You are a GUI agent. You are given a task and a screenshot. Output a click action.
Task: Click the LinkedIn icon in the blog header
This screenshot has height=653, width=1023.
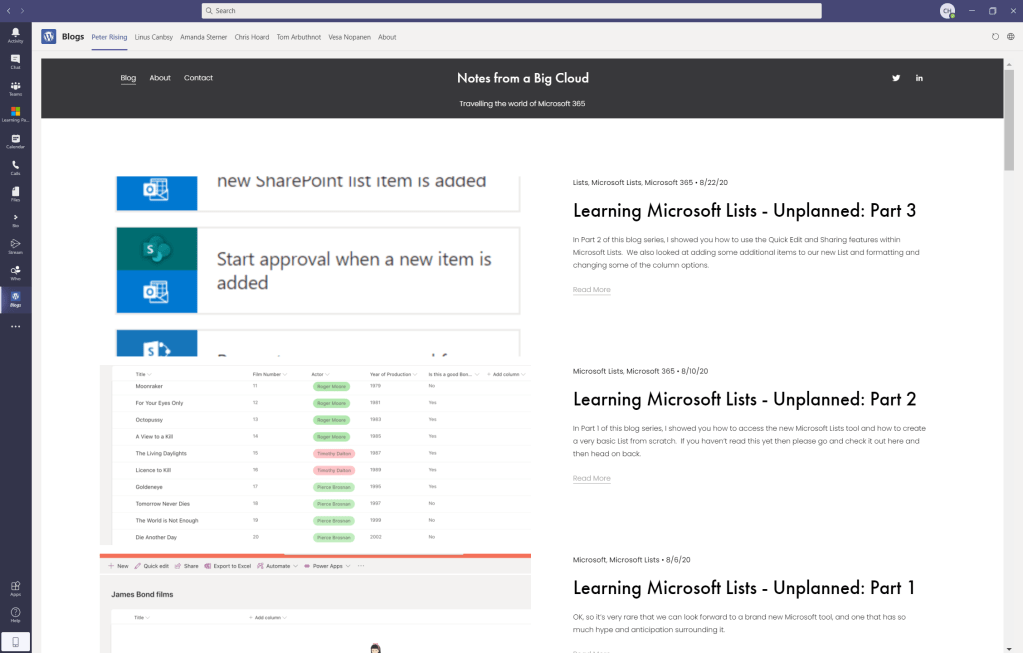pyautogui.click(x=919, y=78)
